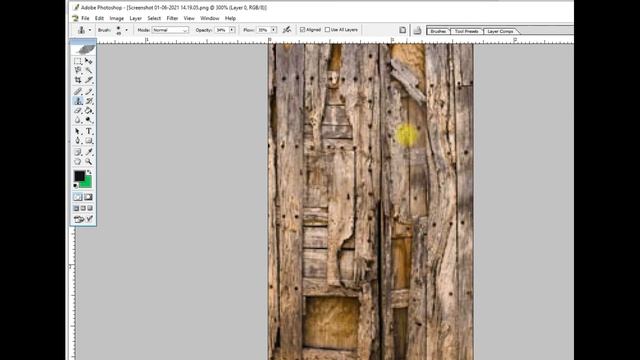The width and height of the screenshot is (640, 360).
Task: Select the Type tool
Action: (x=89, y=131)
